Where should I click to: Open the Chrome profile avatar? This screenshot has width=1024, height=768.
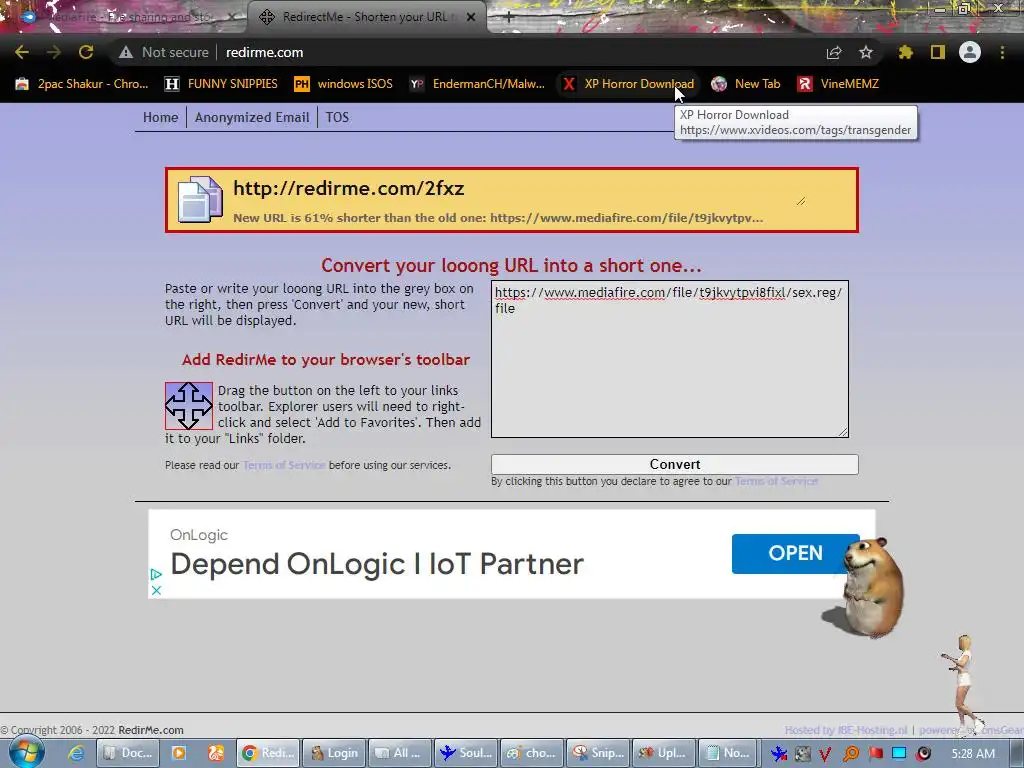pos(970,52)
